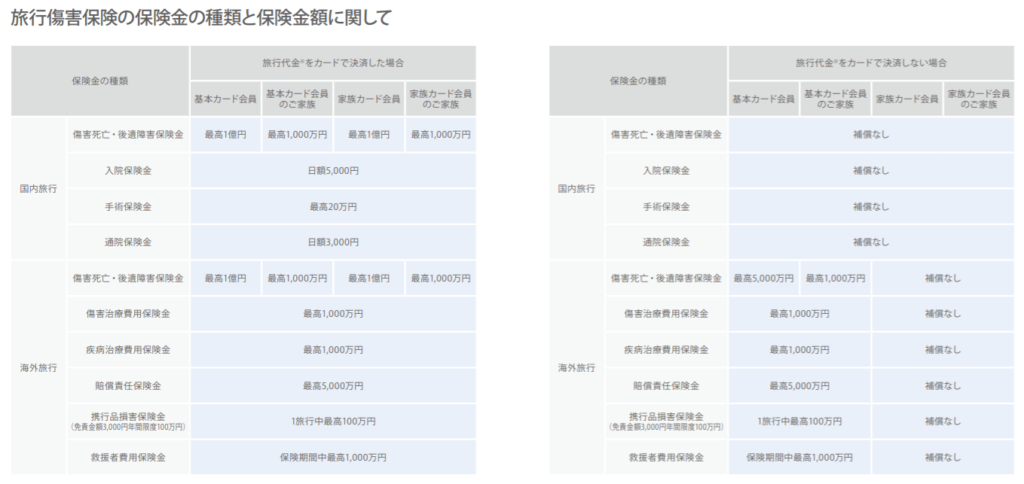Image resolution: width=1024 pixels, height=484 pixels.
Task: Click 国内旅行 row label in card-paid table
Action: (x=38, y=188)
